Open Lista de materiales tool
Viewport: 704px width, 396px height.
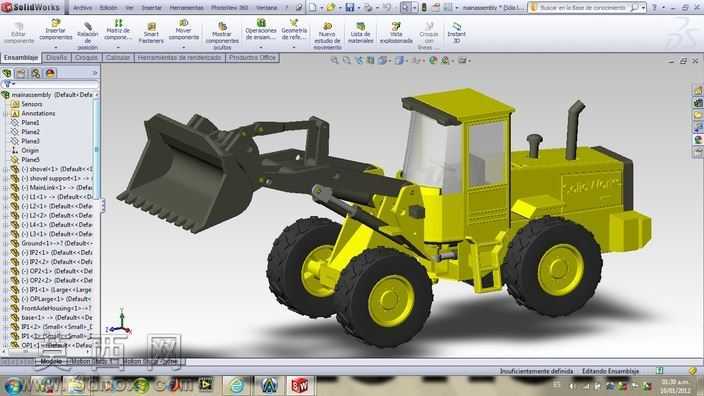[361, 33]
